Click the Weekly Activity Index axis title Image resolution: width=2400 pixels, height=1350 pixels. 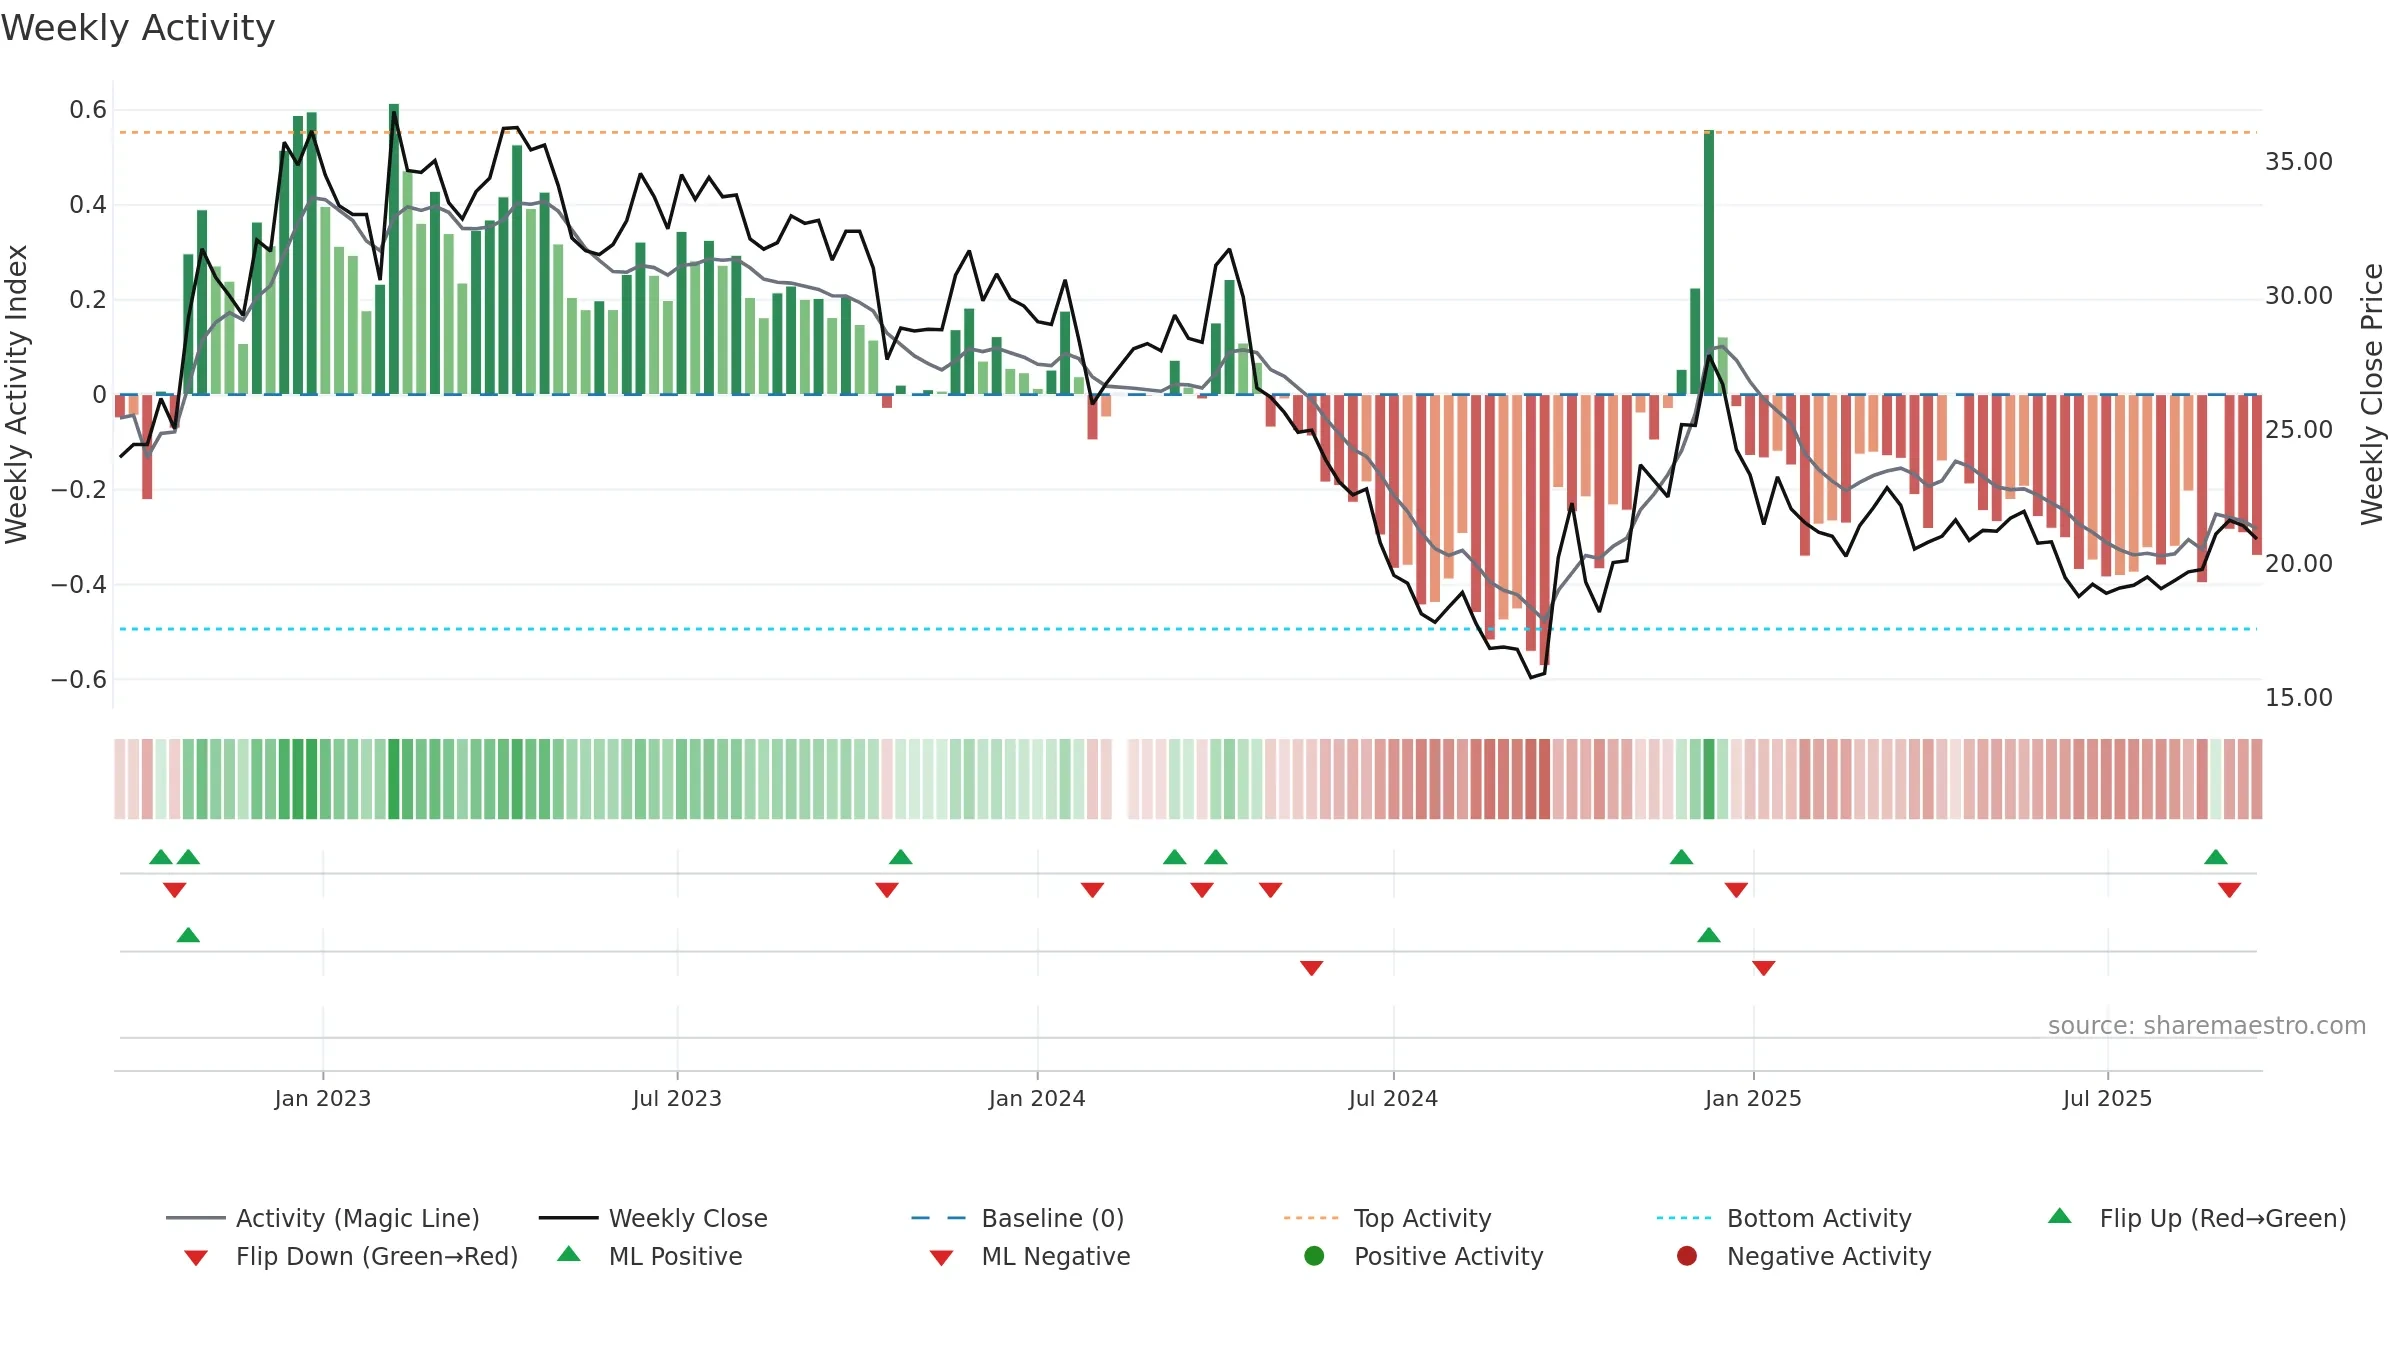16,394
